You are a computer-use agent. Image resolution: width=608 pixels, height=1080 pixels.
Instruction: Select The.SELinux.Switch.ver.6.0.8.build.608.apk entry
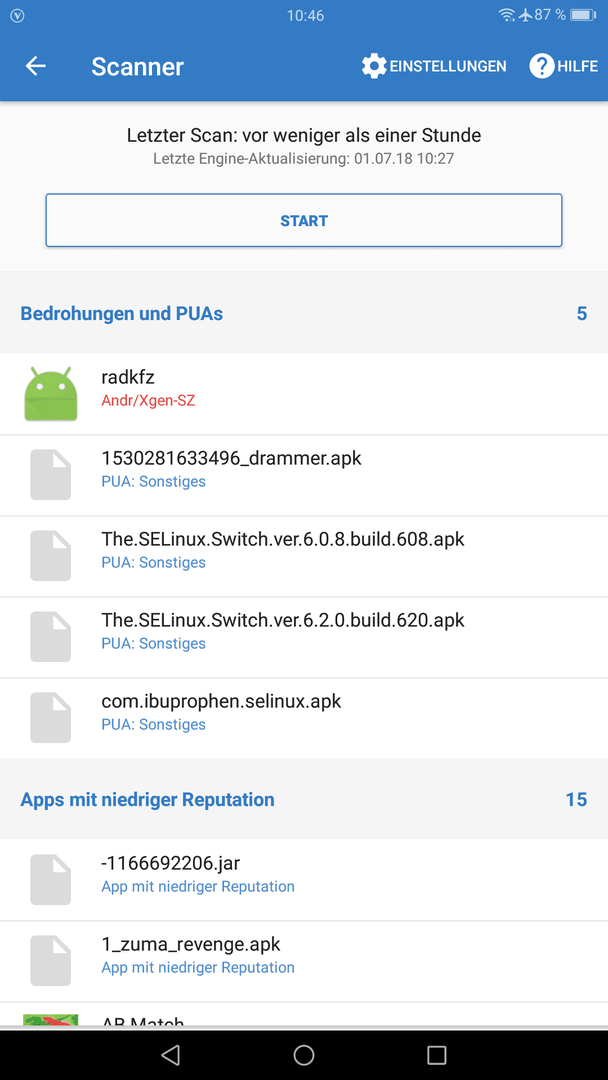[304, 557]
